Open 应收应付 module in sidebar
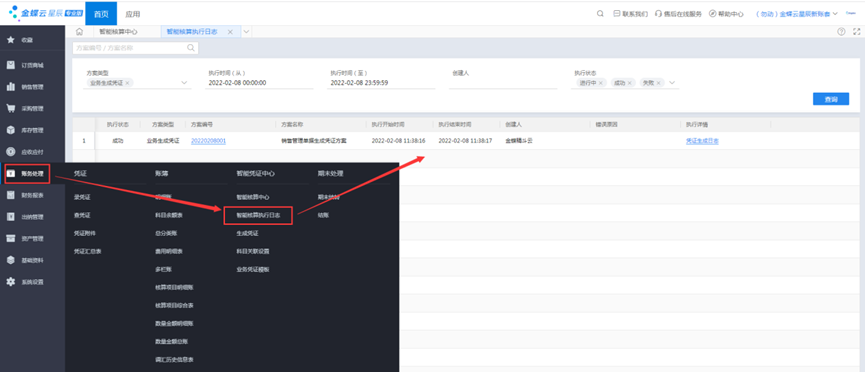Viewport: 865px width, 372px height. tap(32, 152)
